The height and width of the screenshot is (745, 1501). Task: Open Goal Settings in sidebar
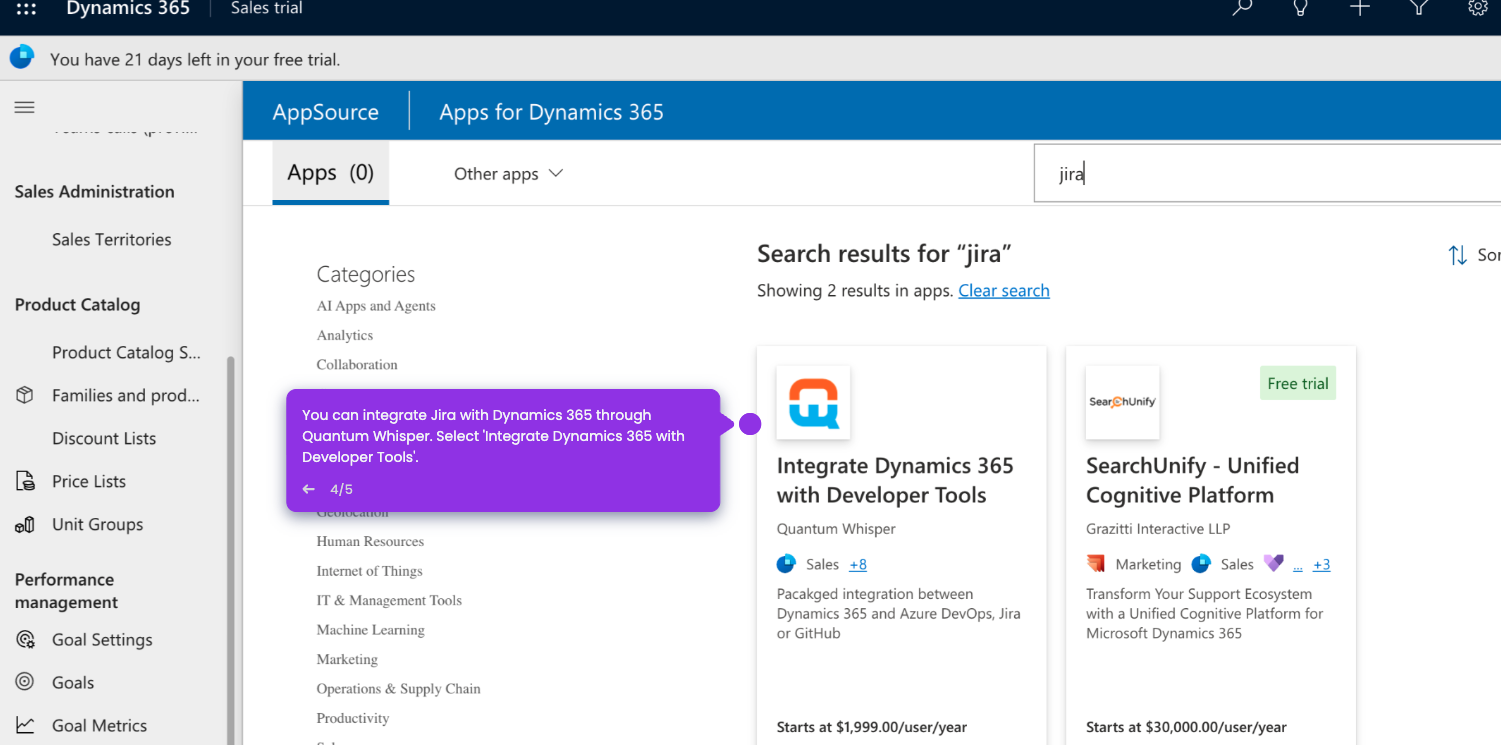[102, 639]
